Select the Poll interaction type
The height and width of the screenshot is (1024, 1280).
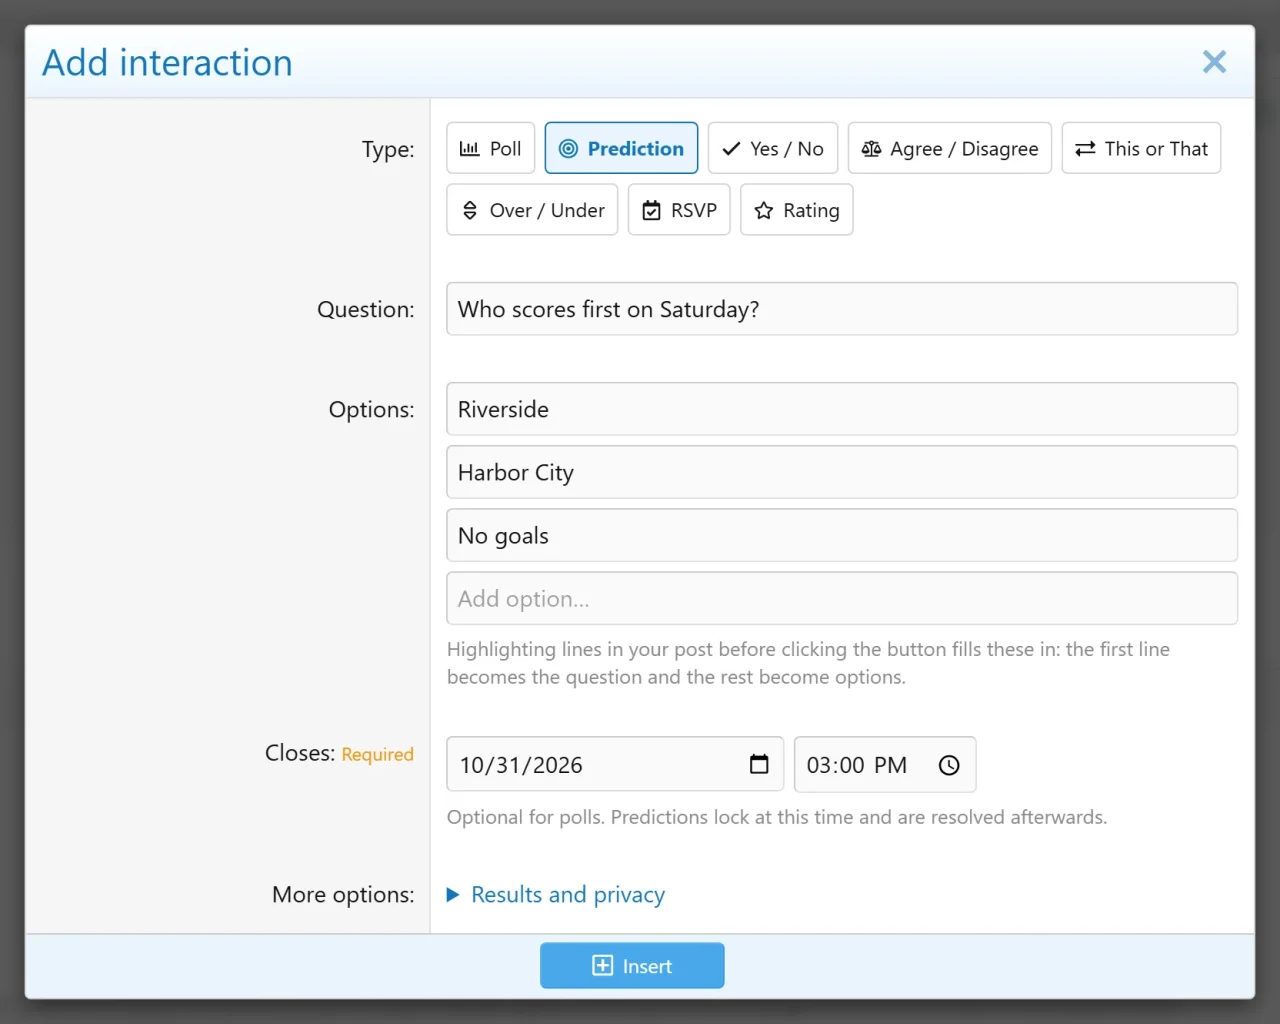coord(490,148)
